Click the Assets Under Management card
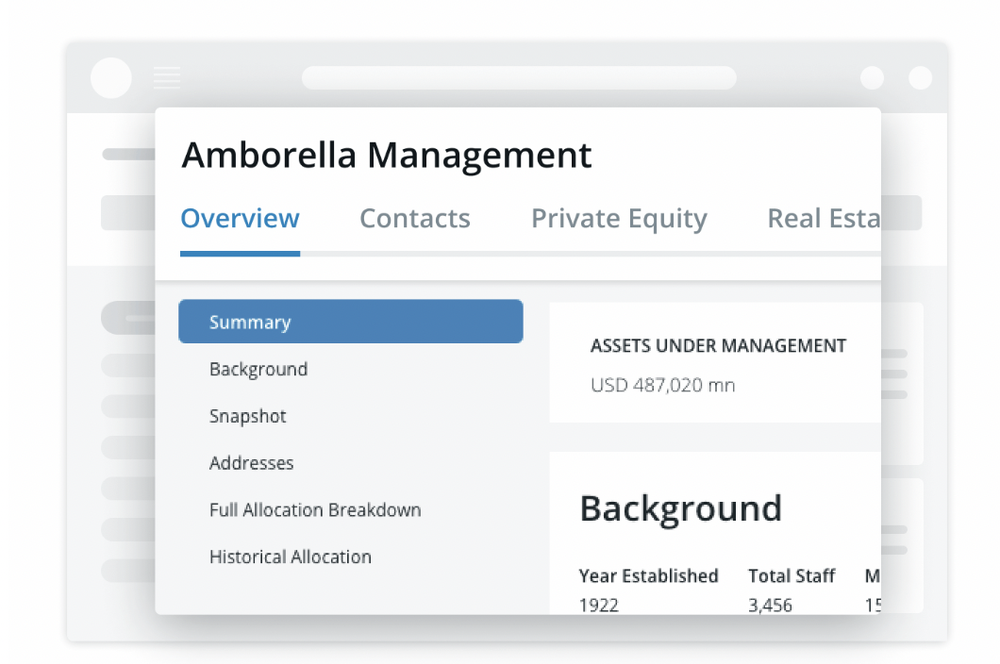 (x=715, y=362)
